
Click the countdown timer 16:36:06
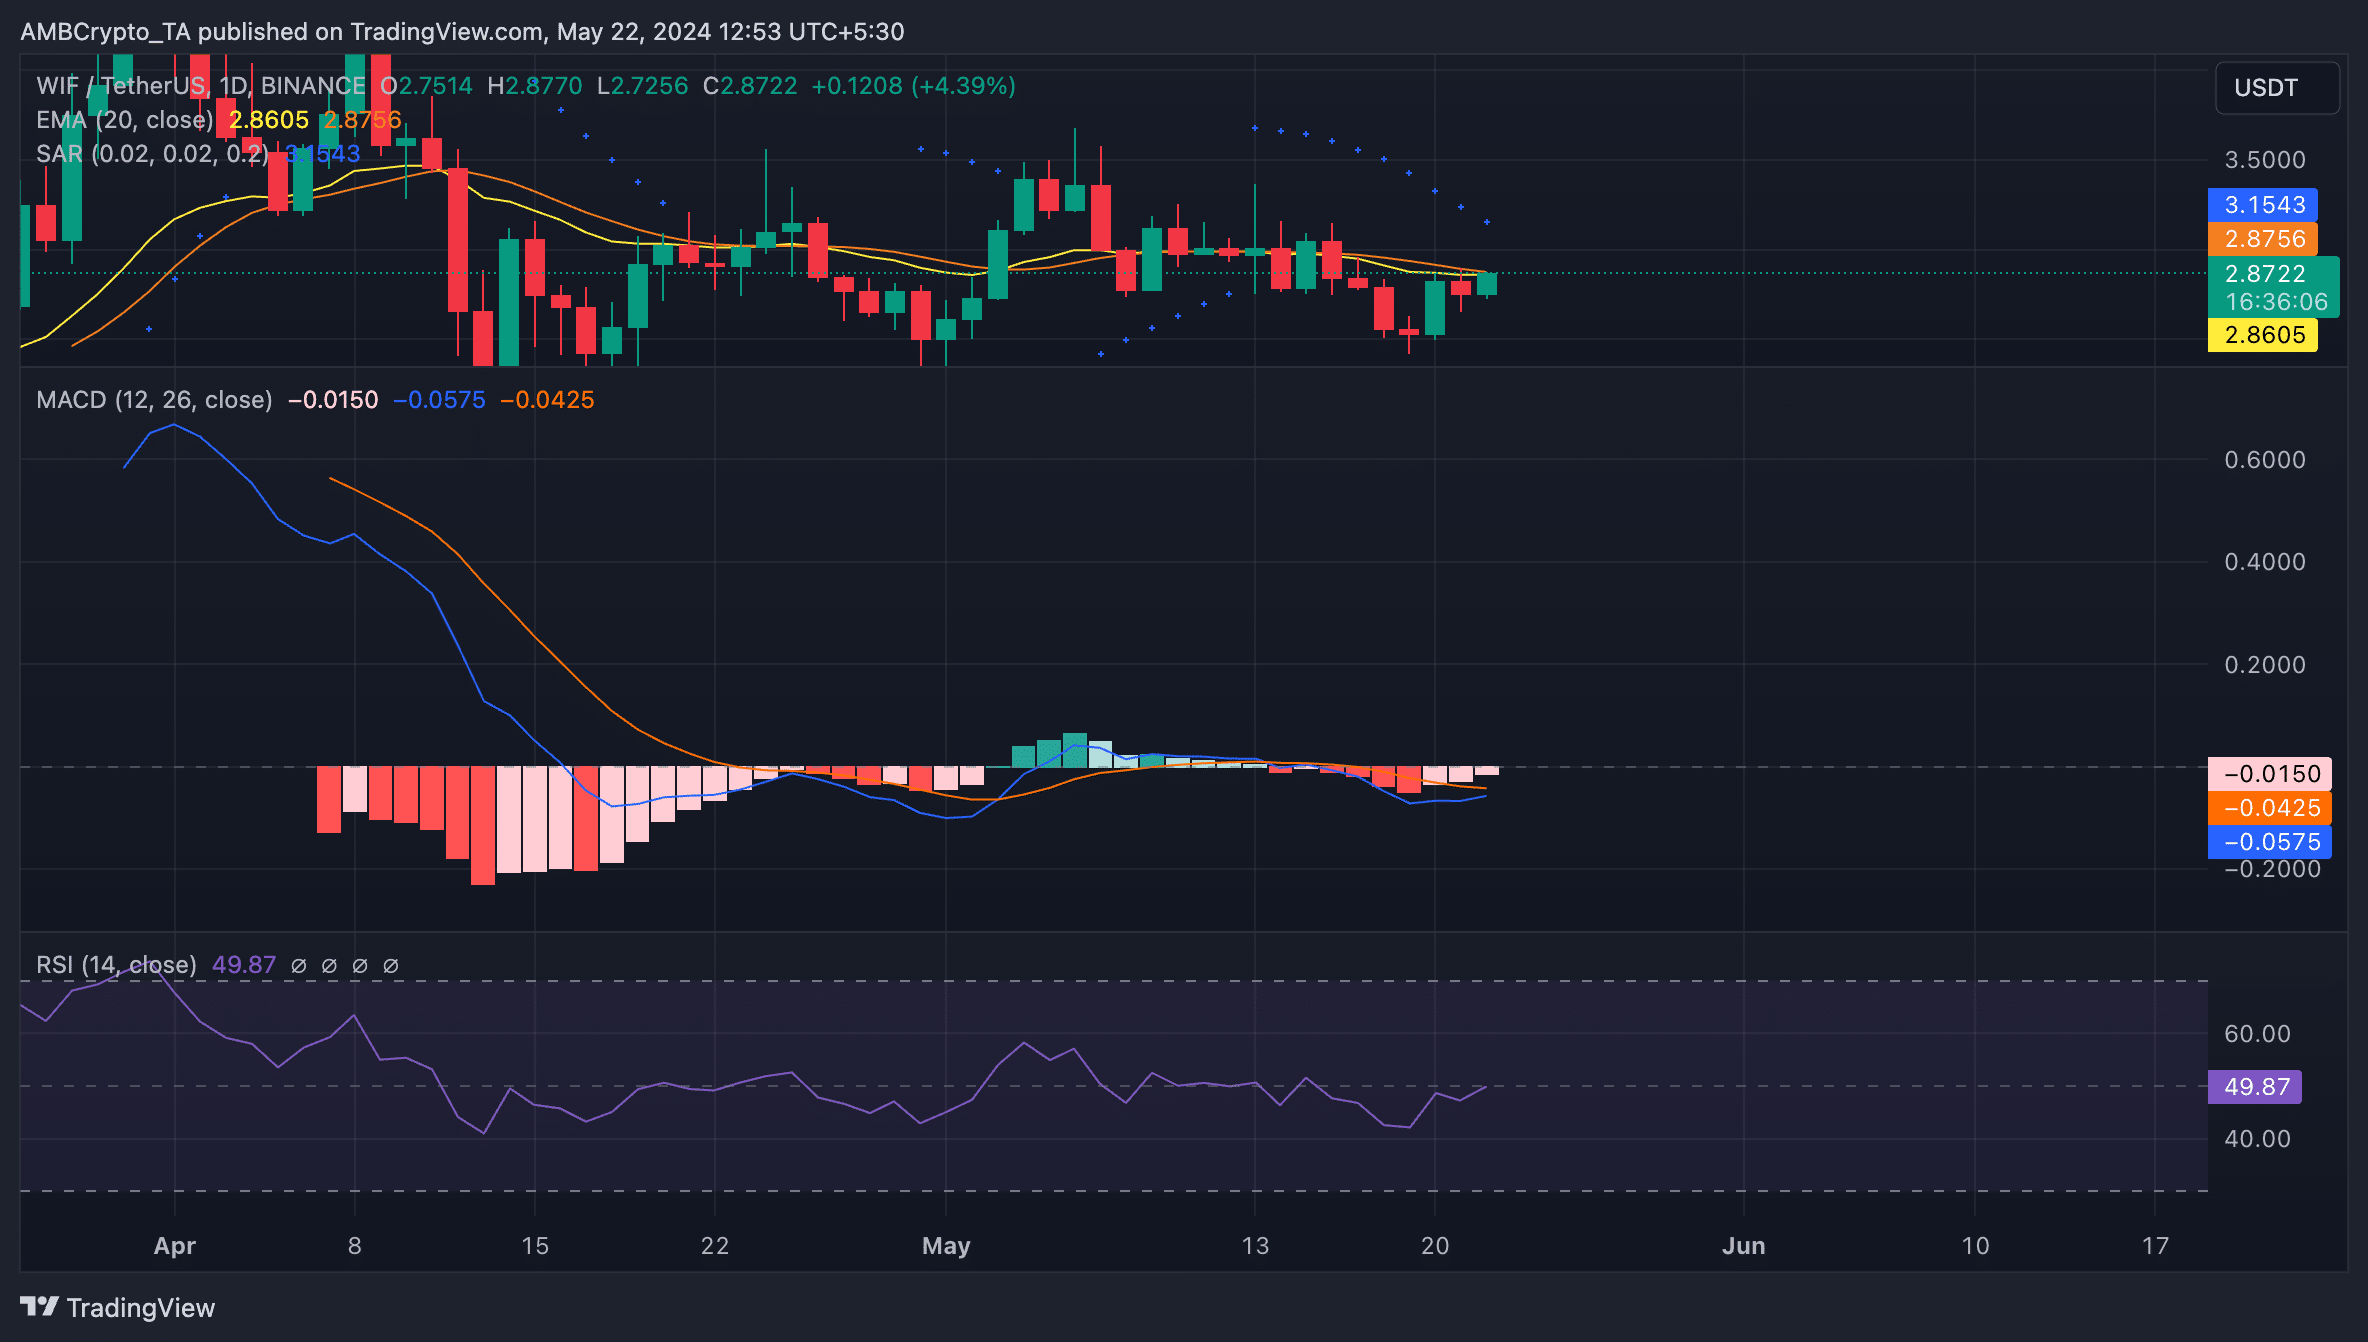pyautogui.click(x=2276, y=302)
